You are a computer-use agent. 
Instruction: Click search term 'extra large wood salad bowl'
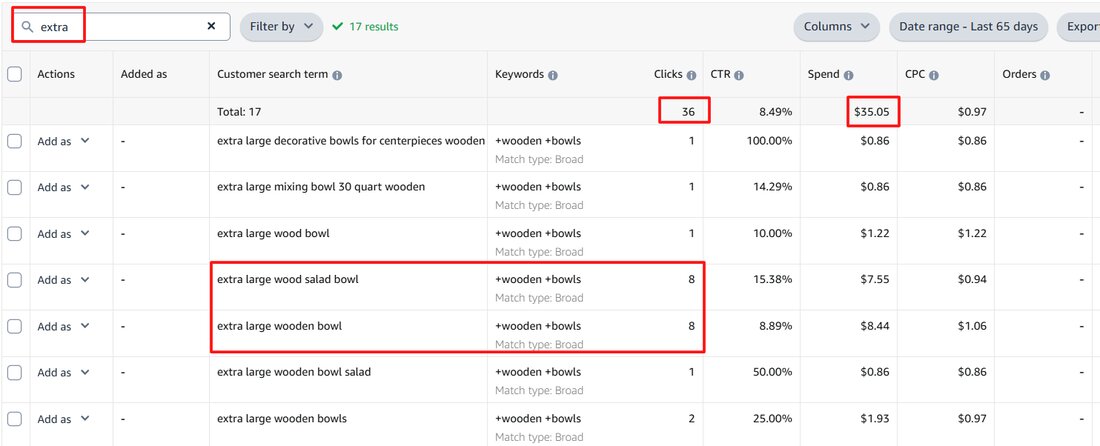[288, 279]
